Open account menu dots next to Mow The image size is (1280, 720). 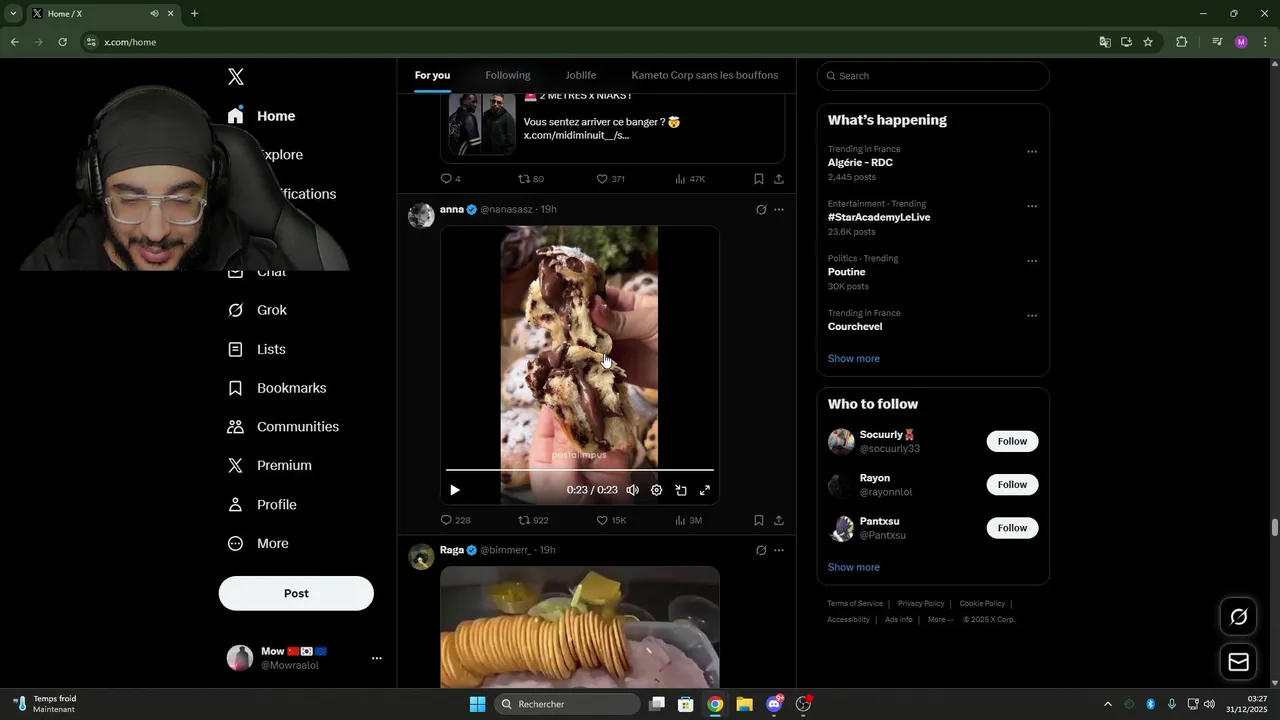tap(377, 658)
